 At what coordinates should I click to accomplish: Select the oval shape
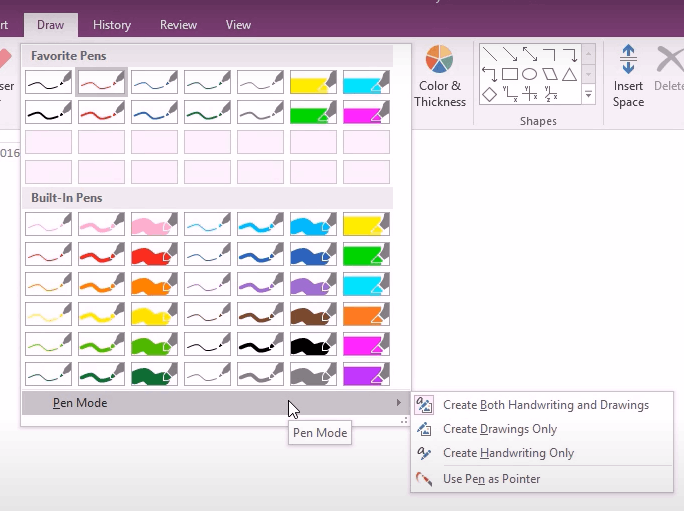click(530, 74)
